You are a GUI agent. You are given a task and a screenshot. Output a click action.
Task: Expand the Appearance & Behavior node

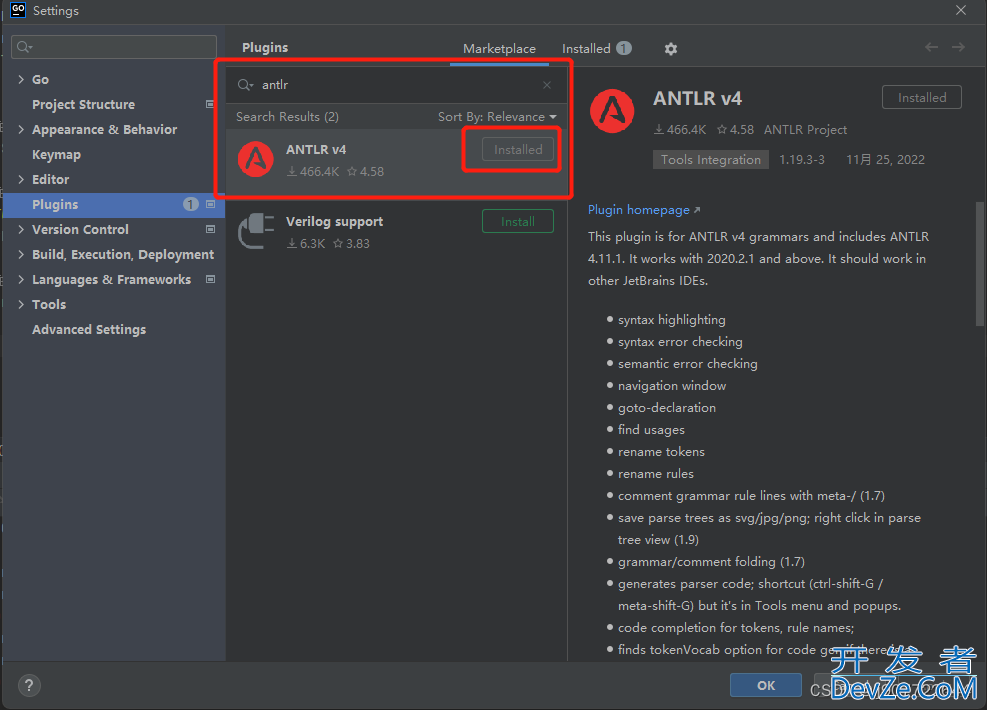21,130
